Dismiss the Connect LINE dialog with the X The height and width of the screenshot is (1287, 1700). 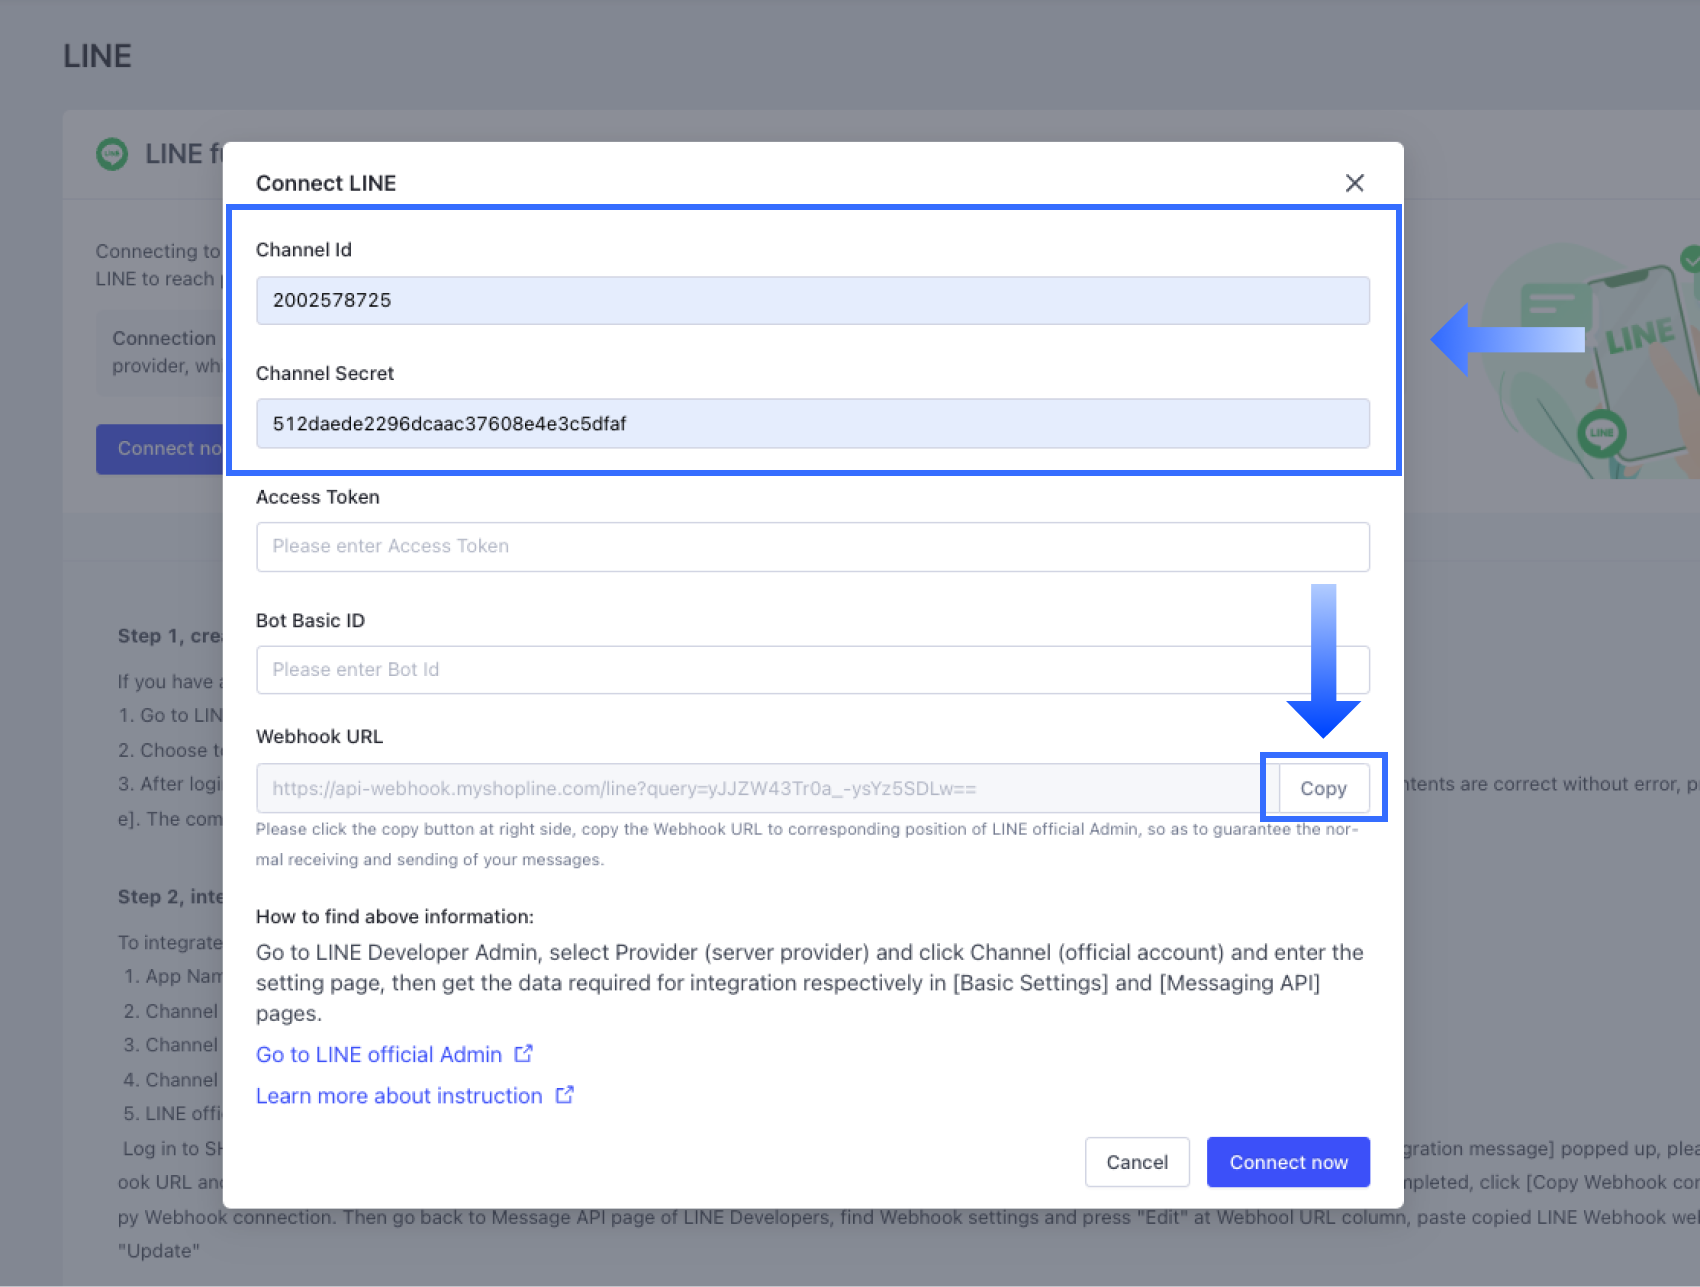coord(1355,183)
